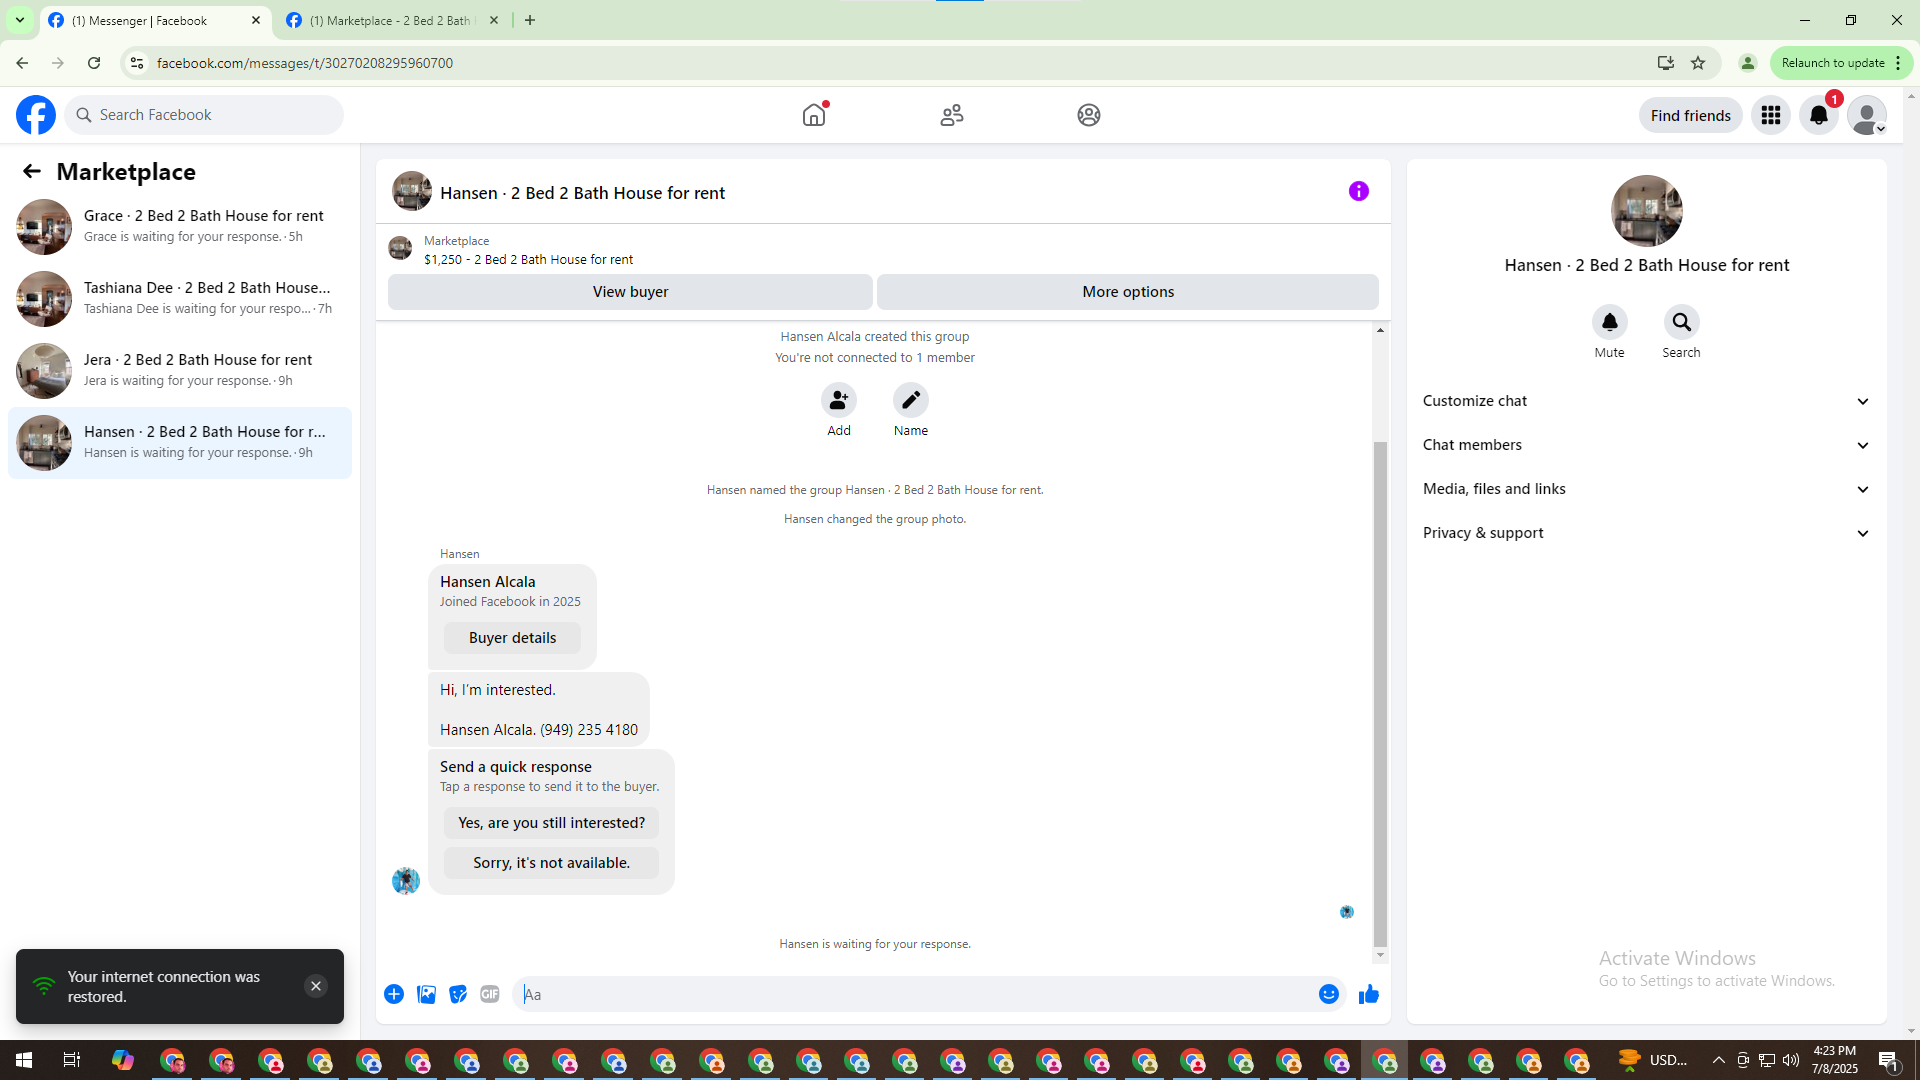Send a thumbs-up like
Viewport: 1920px width, 1080px height.
pyautogui.click(x=1368, y=994)
